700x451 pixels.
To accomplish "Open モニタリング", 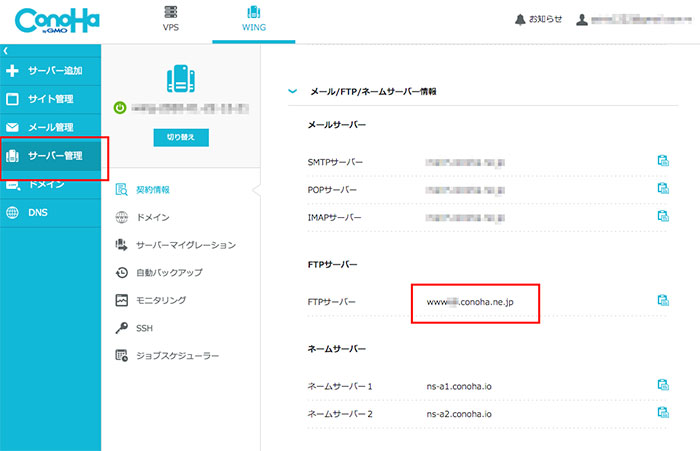I will (161, 300).
